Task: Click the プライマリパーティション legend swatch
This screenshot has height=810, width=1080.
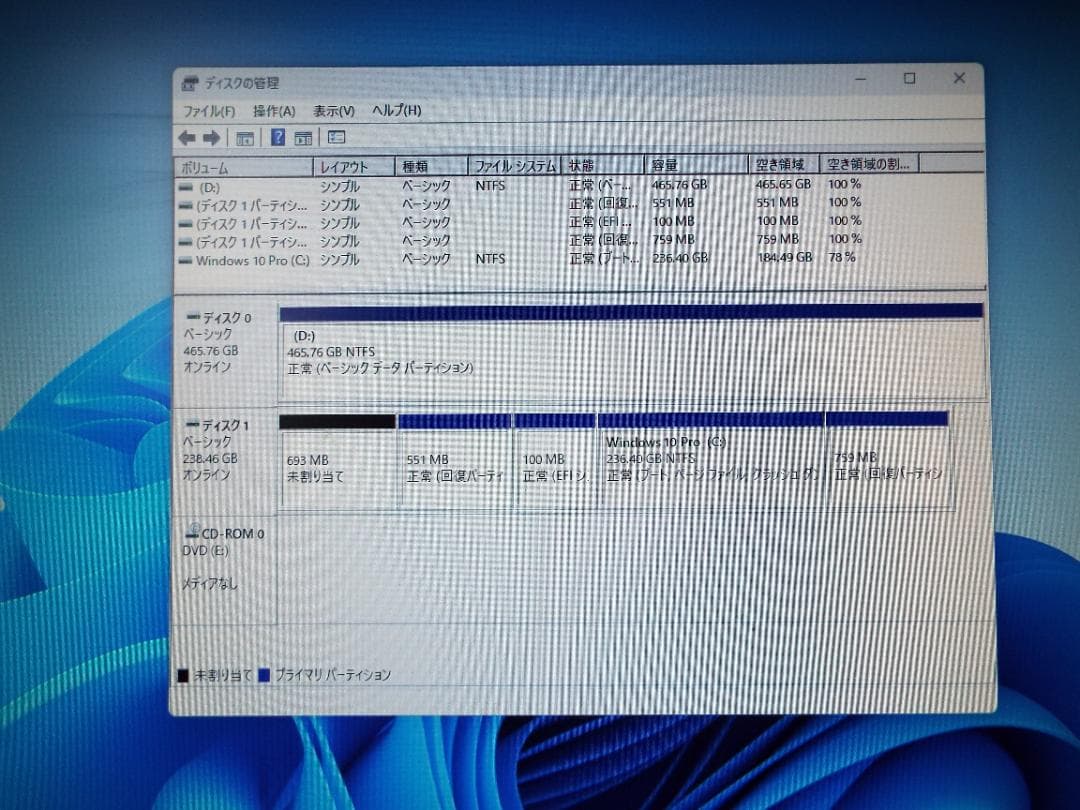Action: [264, 675]
